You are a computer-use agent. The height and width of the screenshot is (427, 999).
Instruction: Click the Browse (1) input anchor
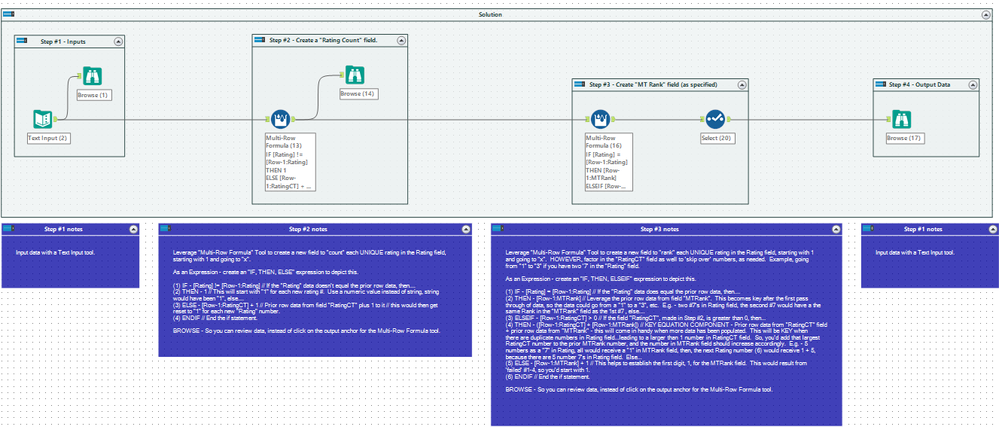pos(81,76)
